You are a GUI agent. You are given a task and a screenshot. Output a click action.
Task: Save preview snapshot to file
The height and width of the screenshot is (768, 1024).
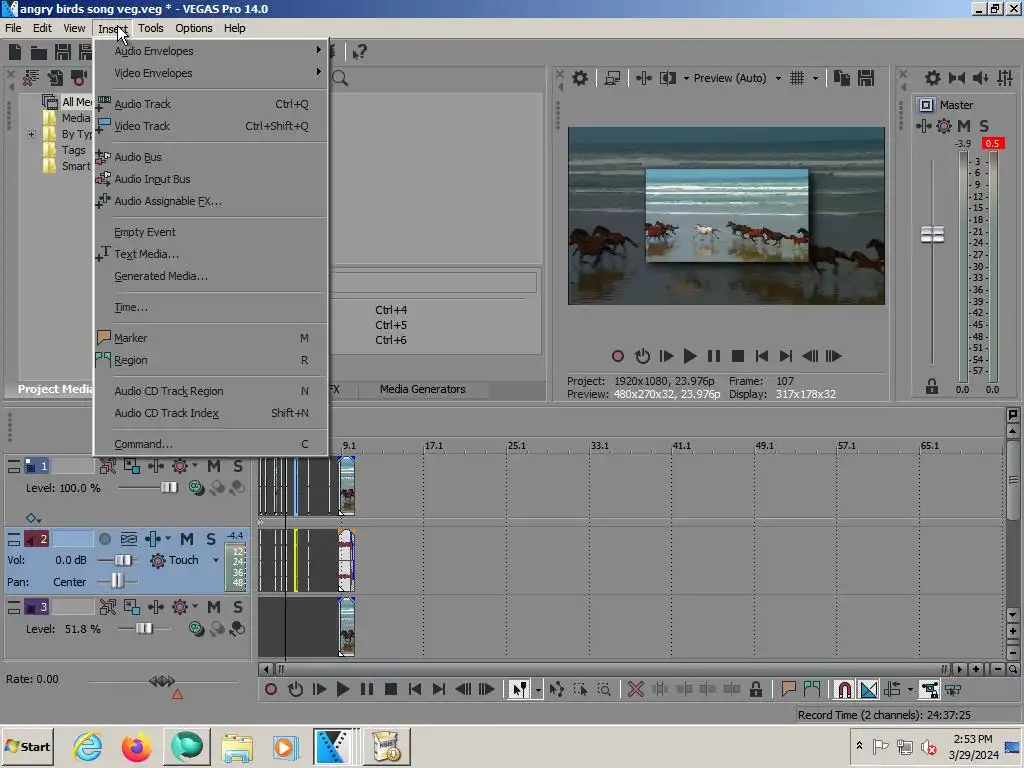point(866,78)
